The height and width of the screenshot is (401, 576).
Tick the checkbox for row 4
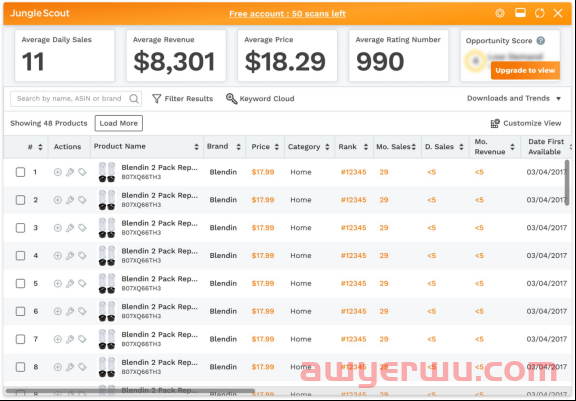click(20, 256)
